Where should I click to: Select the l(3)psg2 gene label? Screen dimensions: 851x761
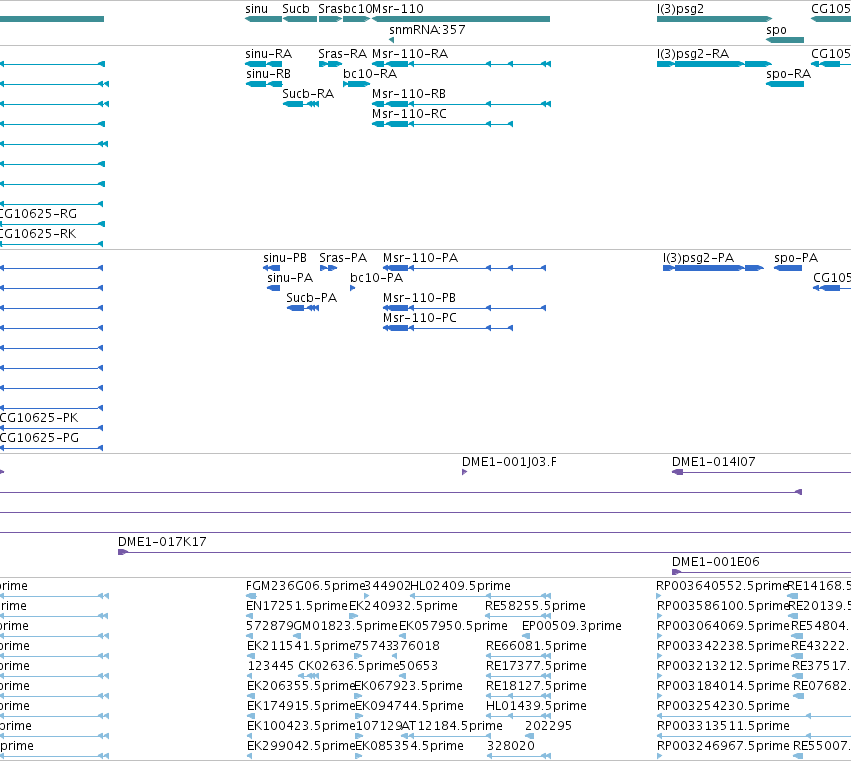(680, 9)
